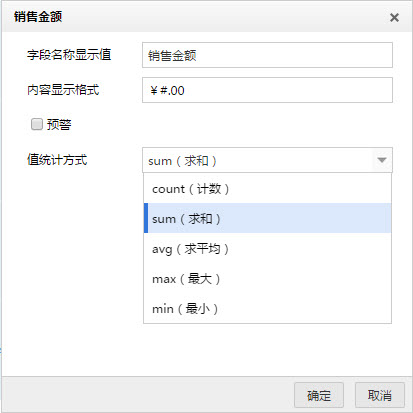Choose min（最小）from the dropdown

pos(267,308)
